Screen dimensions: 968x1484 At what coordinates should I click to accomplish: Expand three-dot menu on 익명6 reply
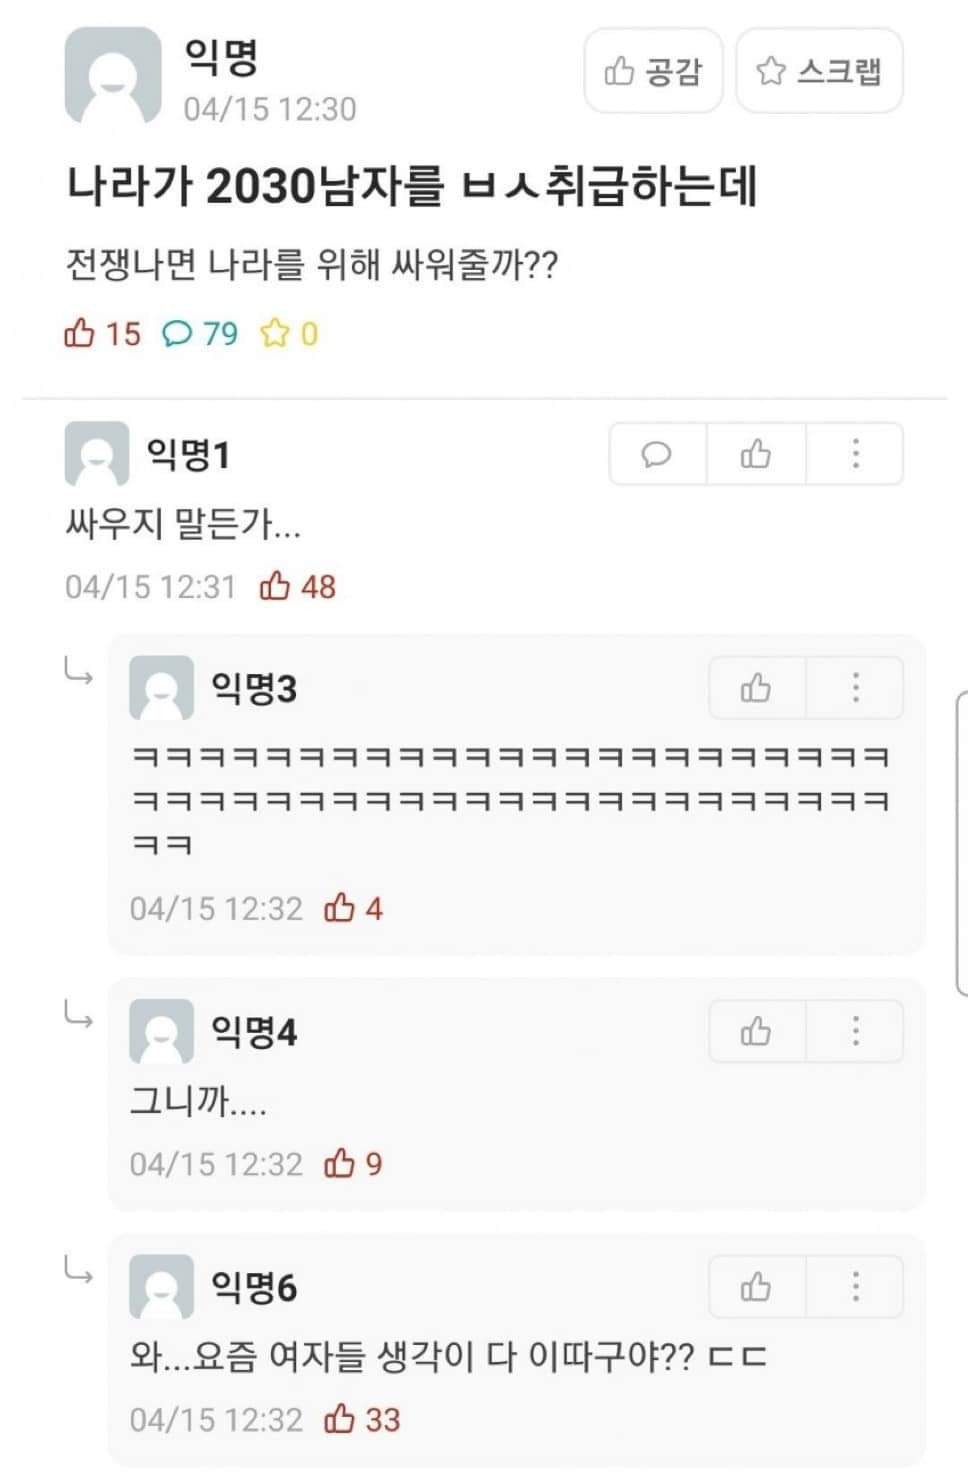[855, 1287]
